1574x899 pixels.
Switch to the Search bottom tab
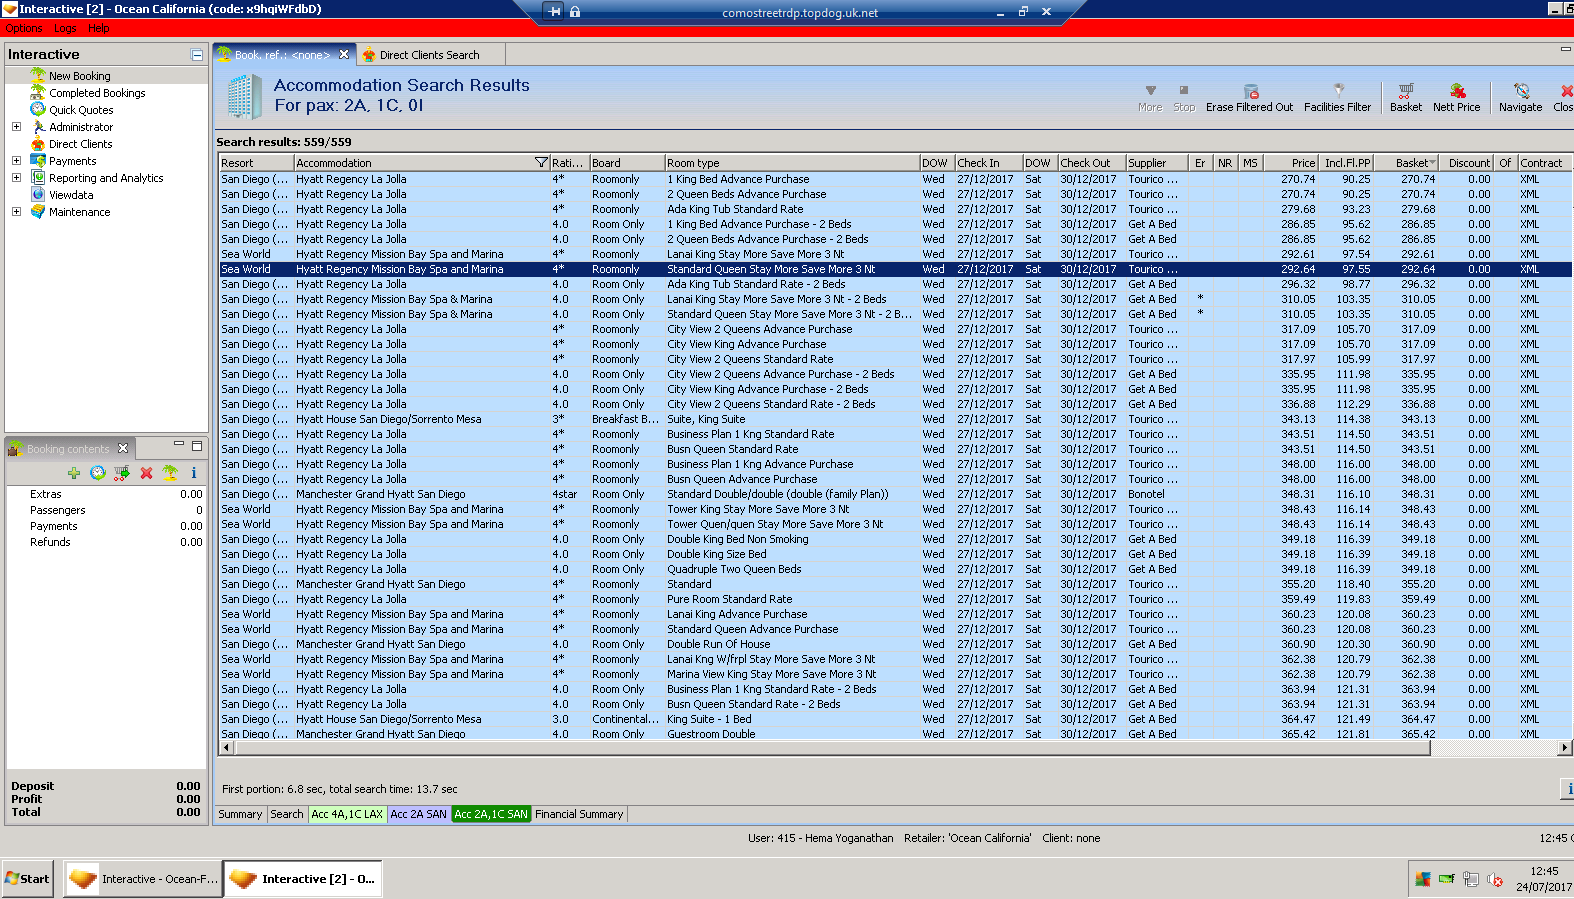[287, 814]
